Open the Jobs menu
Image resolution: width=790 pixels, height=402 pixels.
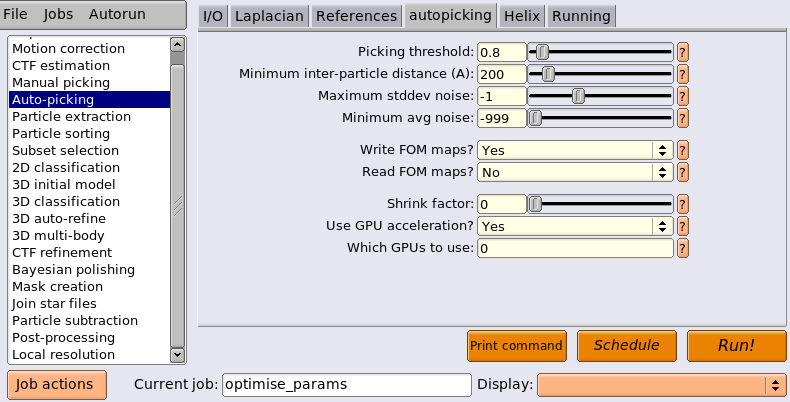(58, 14)
